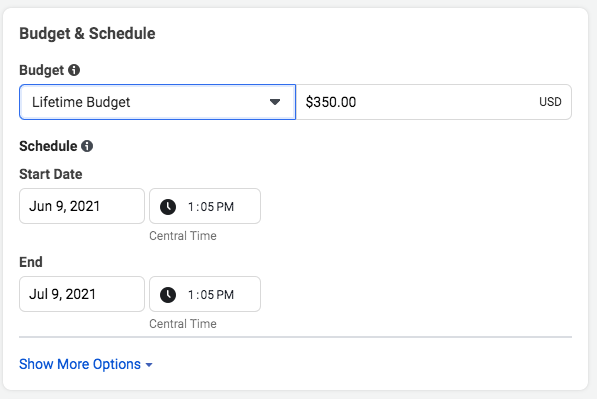Image resolution: width=597 pixels, height=399 pixels.
Task: Click the USD currency label
Action: click(x=550, y=102)
